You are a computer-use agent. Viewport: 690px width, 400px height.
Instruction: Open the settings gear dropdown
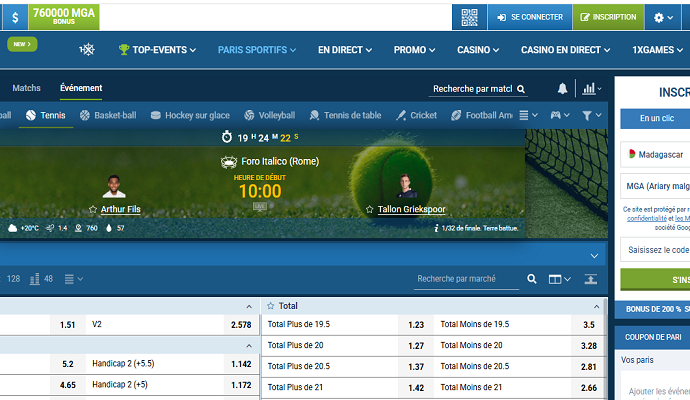[663, 17]
